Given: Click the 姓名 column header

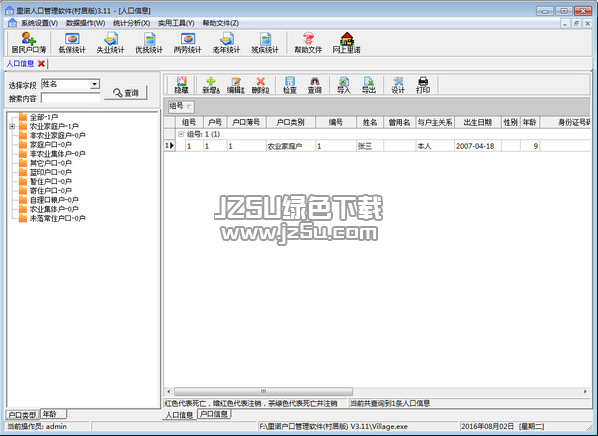Looking at the screenshot, I should [370, 122].
